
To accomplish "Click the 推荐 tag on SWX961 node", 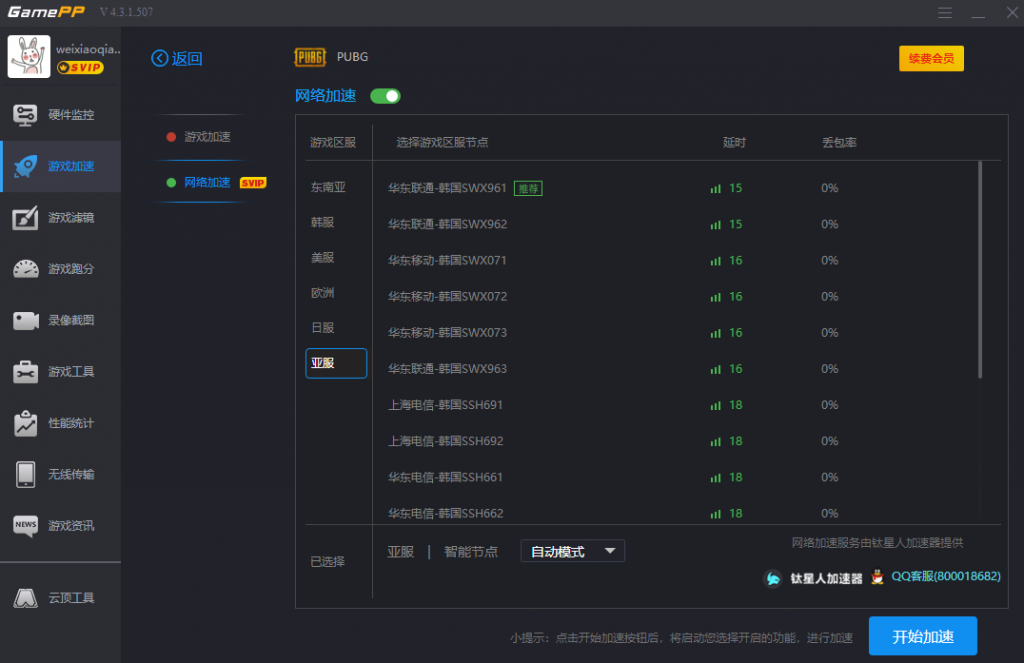I will point(528,189).
